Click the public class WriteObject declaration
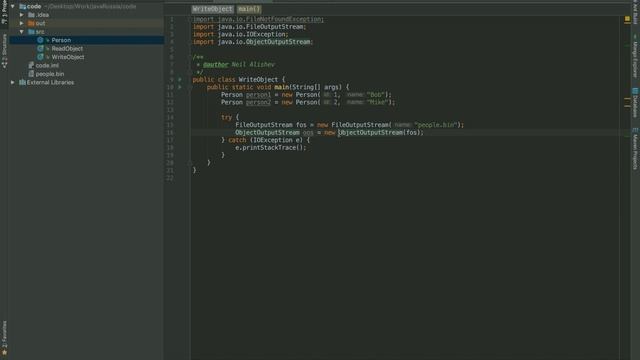The height and width of the screenshot is (360, 640). click(x=239, y=80)
